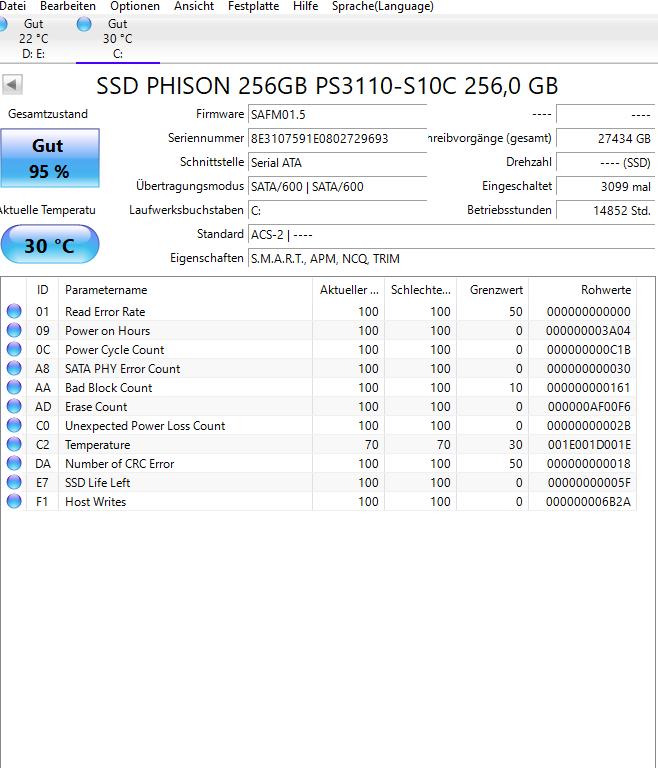Click status orb for Temperature row
This screenshot has height=768, width=658.
(14, 444)
